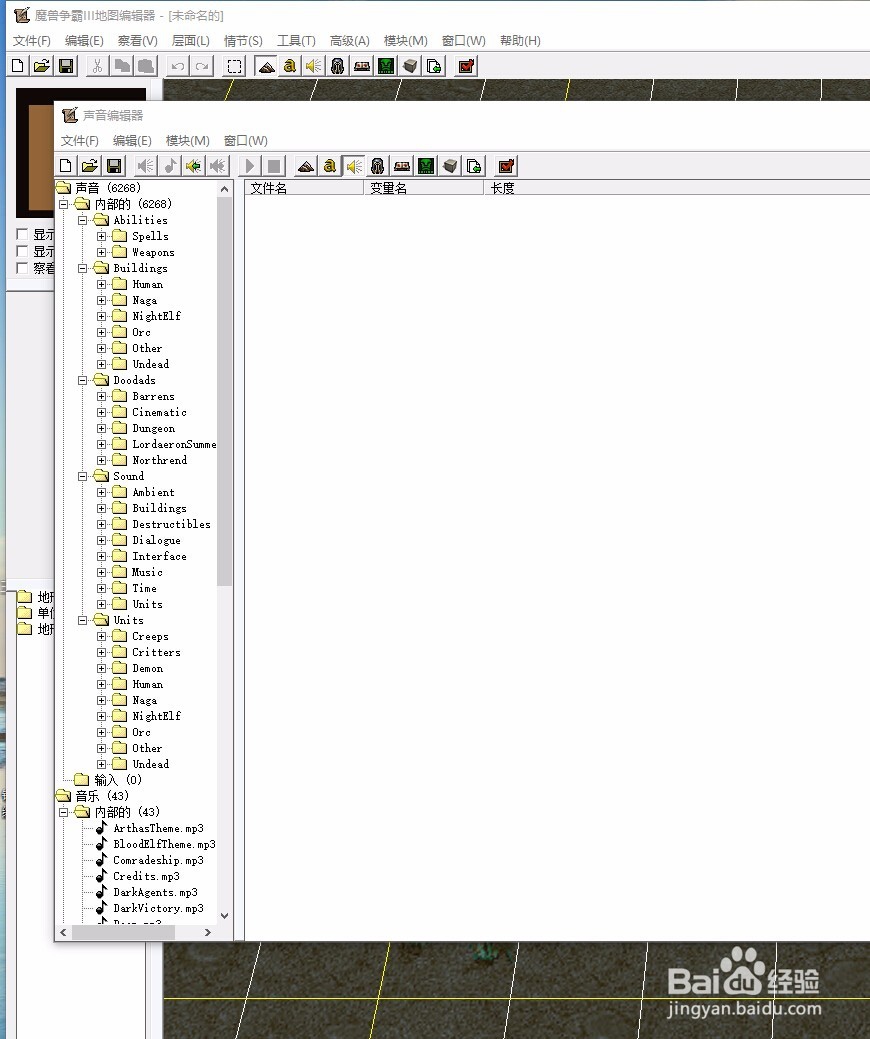Expand the Spells folder
This screenshot has height=1039, width=870.
[101, 236]
